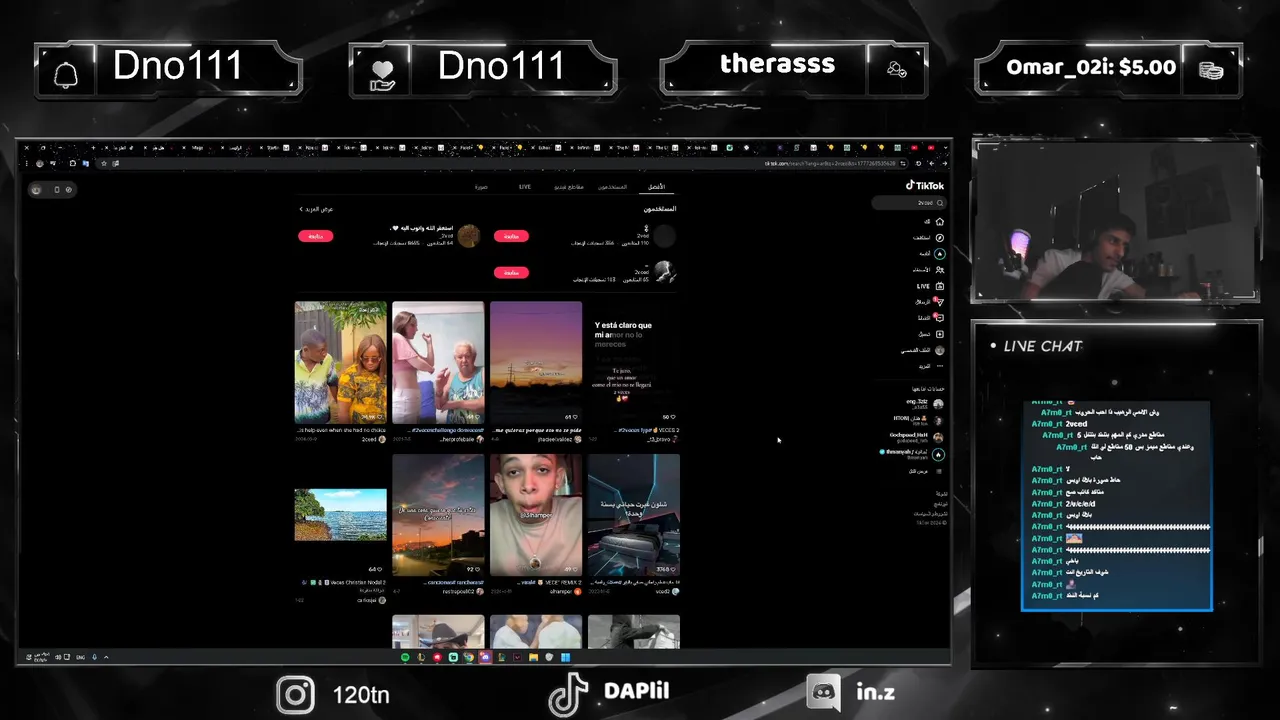Open thmanyah account in following list
This screenshot has height=720, width=1280.
[x=912, y=454]
